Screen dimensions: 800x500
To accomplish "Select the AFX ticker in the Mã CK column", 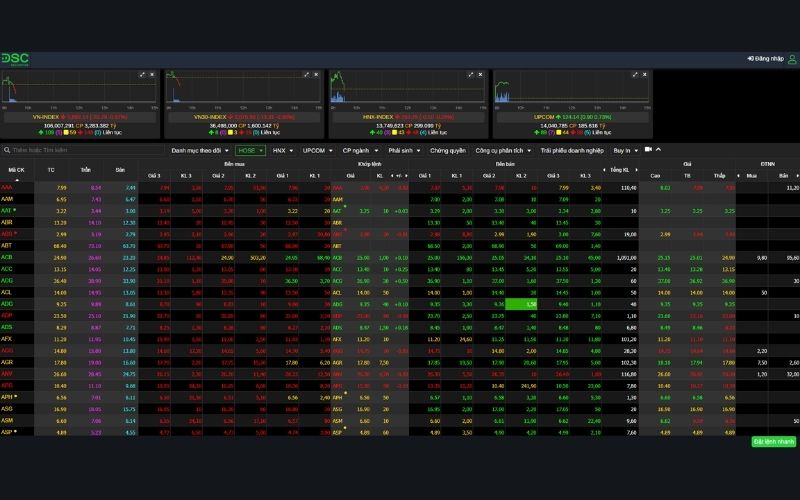I will pos(6,339).
